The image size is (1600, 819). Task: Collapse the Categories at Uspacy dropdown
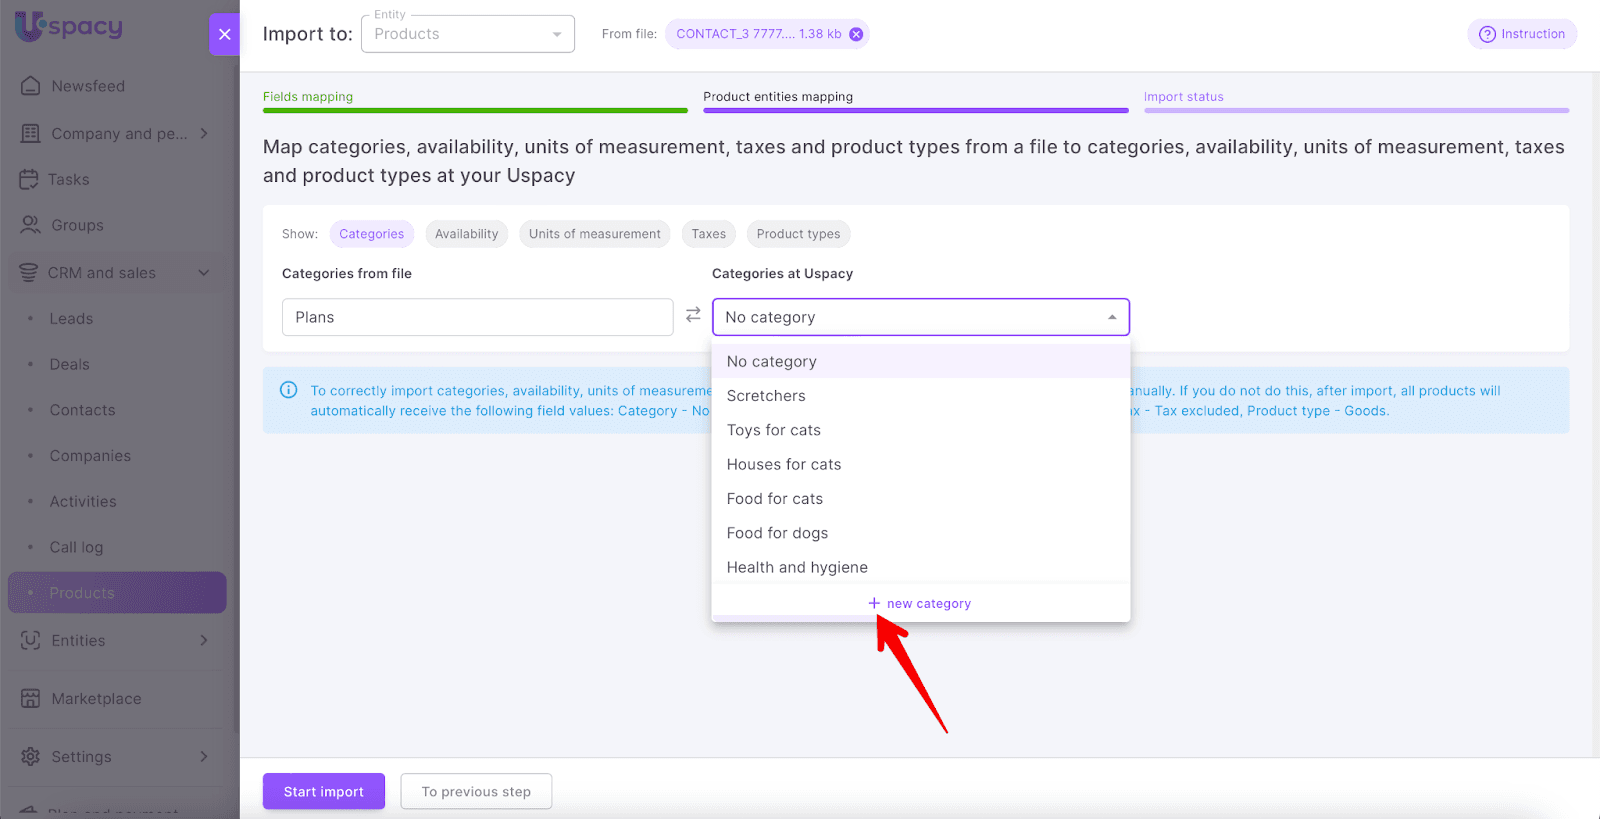(1112, 317)
